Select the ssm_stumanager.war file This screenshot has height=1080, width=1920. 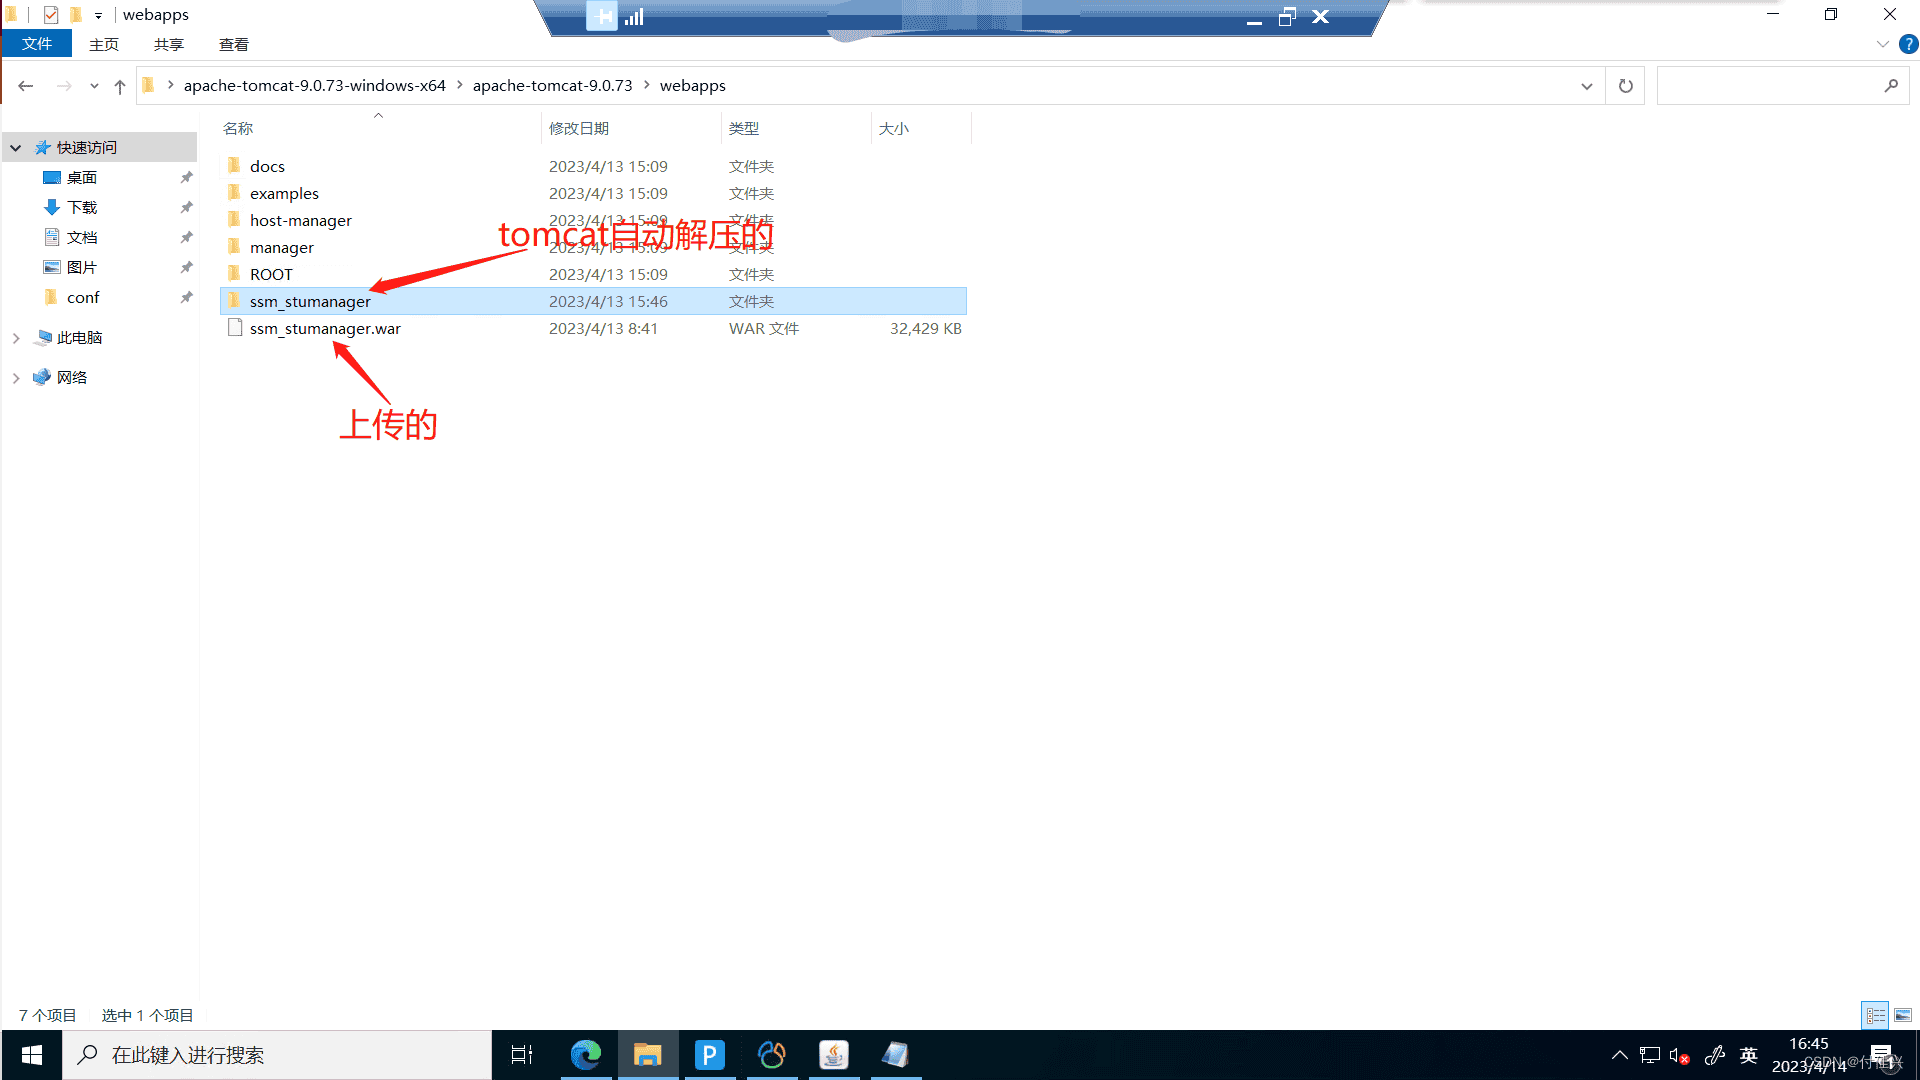point(325,328)
